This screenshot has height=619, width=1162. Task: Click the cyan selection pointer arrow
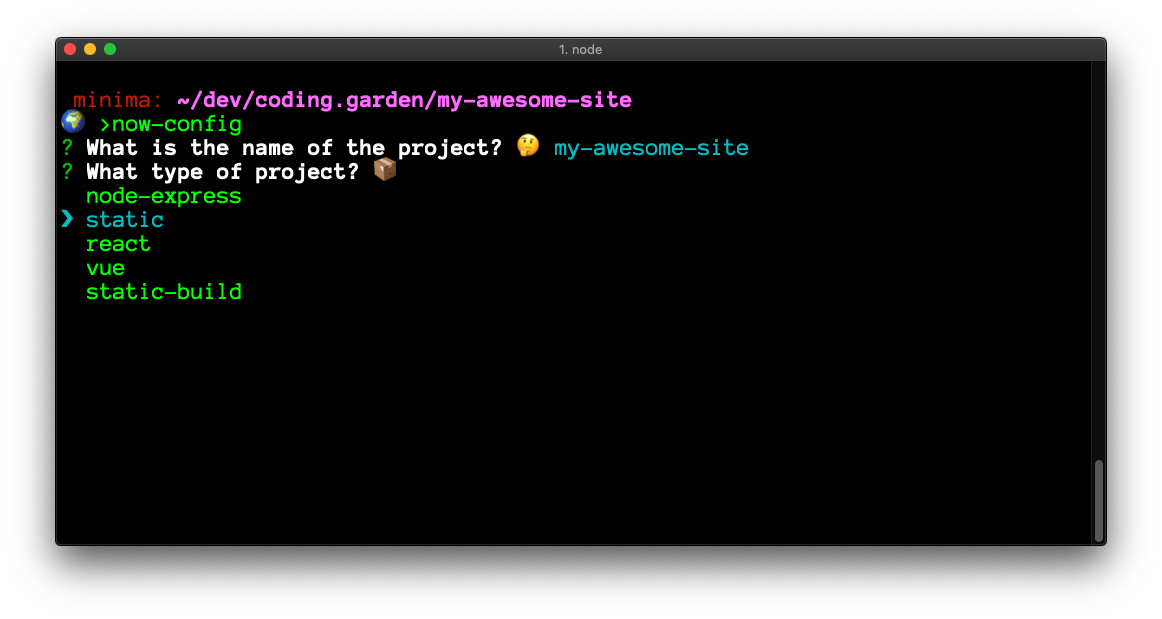[67, 219]
